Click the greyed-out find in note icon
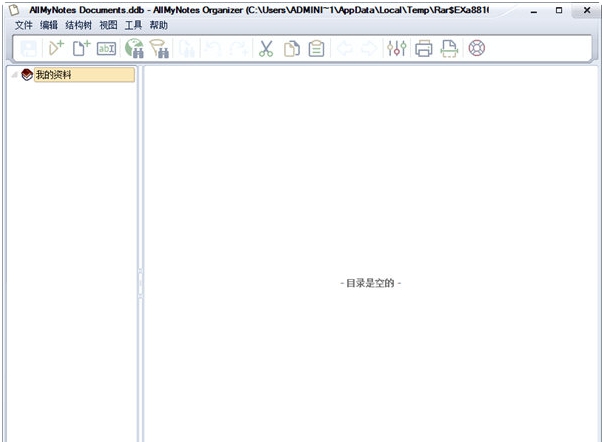This screenshot has width=604, height=442. 187,49
